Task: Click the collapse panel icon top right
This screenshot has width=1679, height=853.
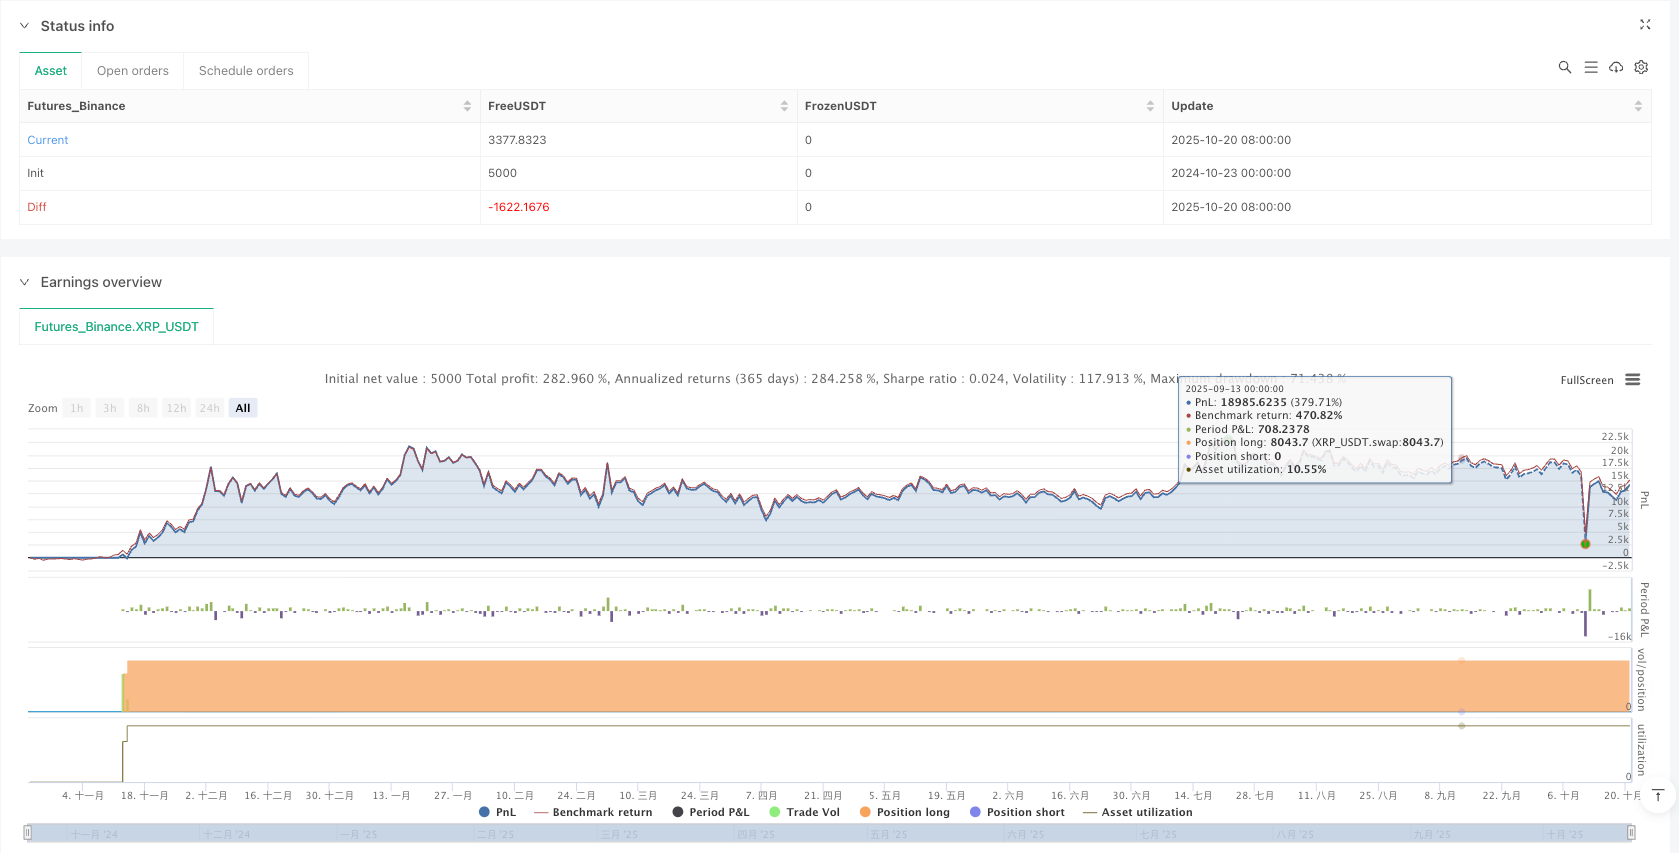Action: pos(1645,25)
